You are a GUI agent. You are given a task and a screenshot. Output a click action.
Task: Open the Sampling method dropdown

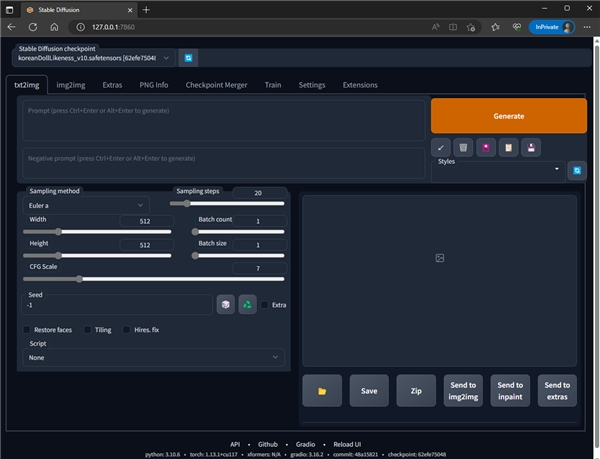[86, 205]
